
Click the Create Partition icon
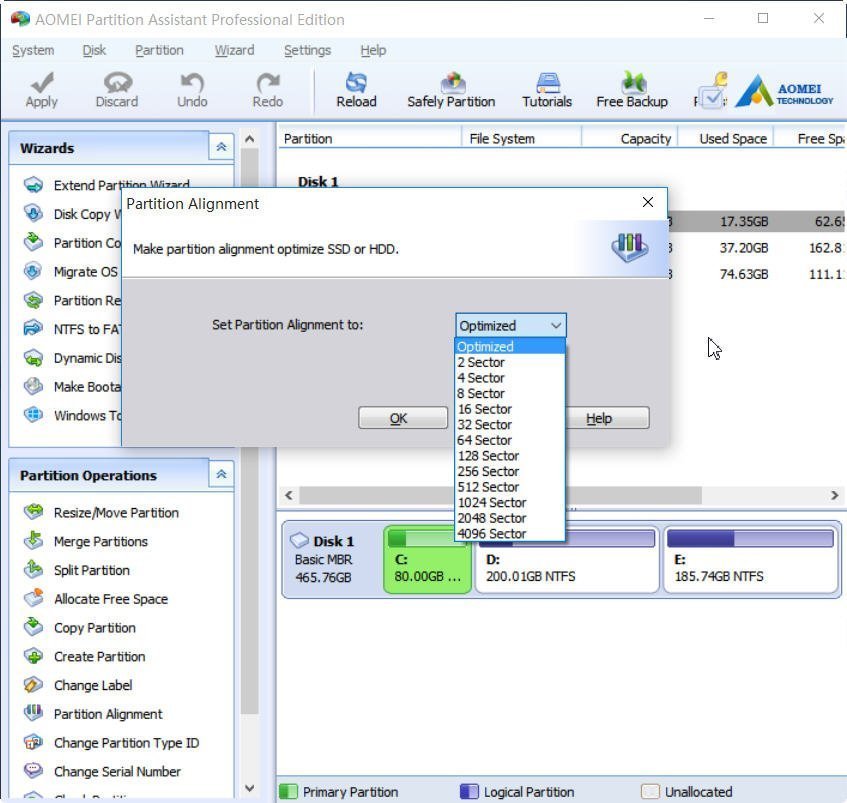pos(33,655)
